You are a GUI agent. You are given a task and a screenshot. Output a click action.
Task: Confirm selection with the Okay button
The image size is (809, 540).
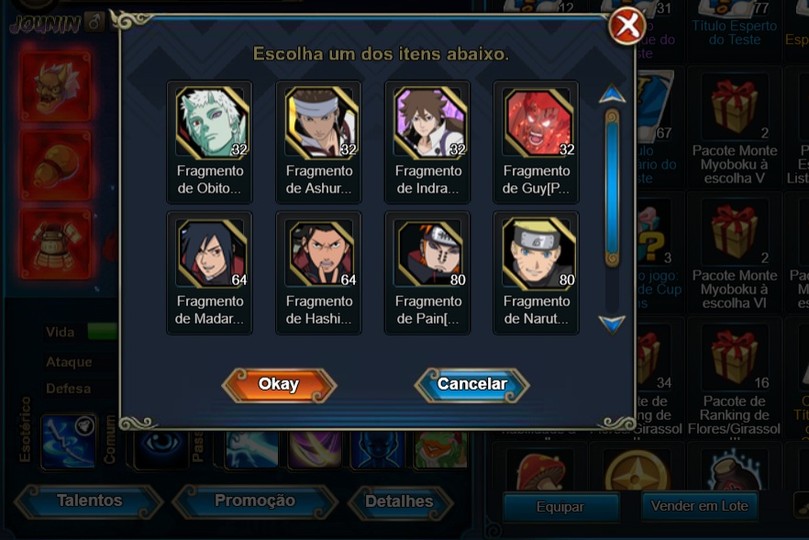[x=279, y=385]
